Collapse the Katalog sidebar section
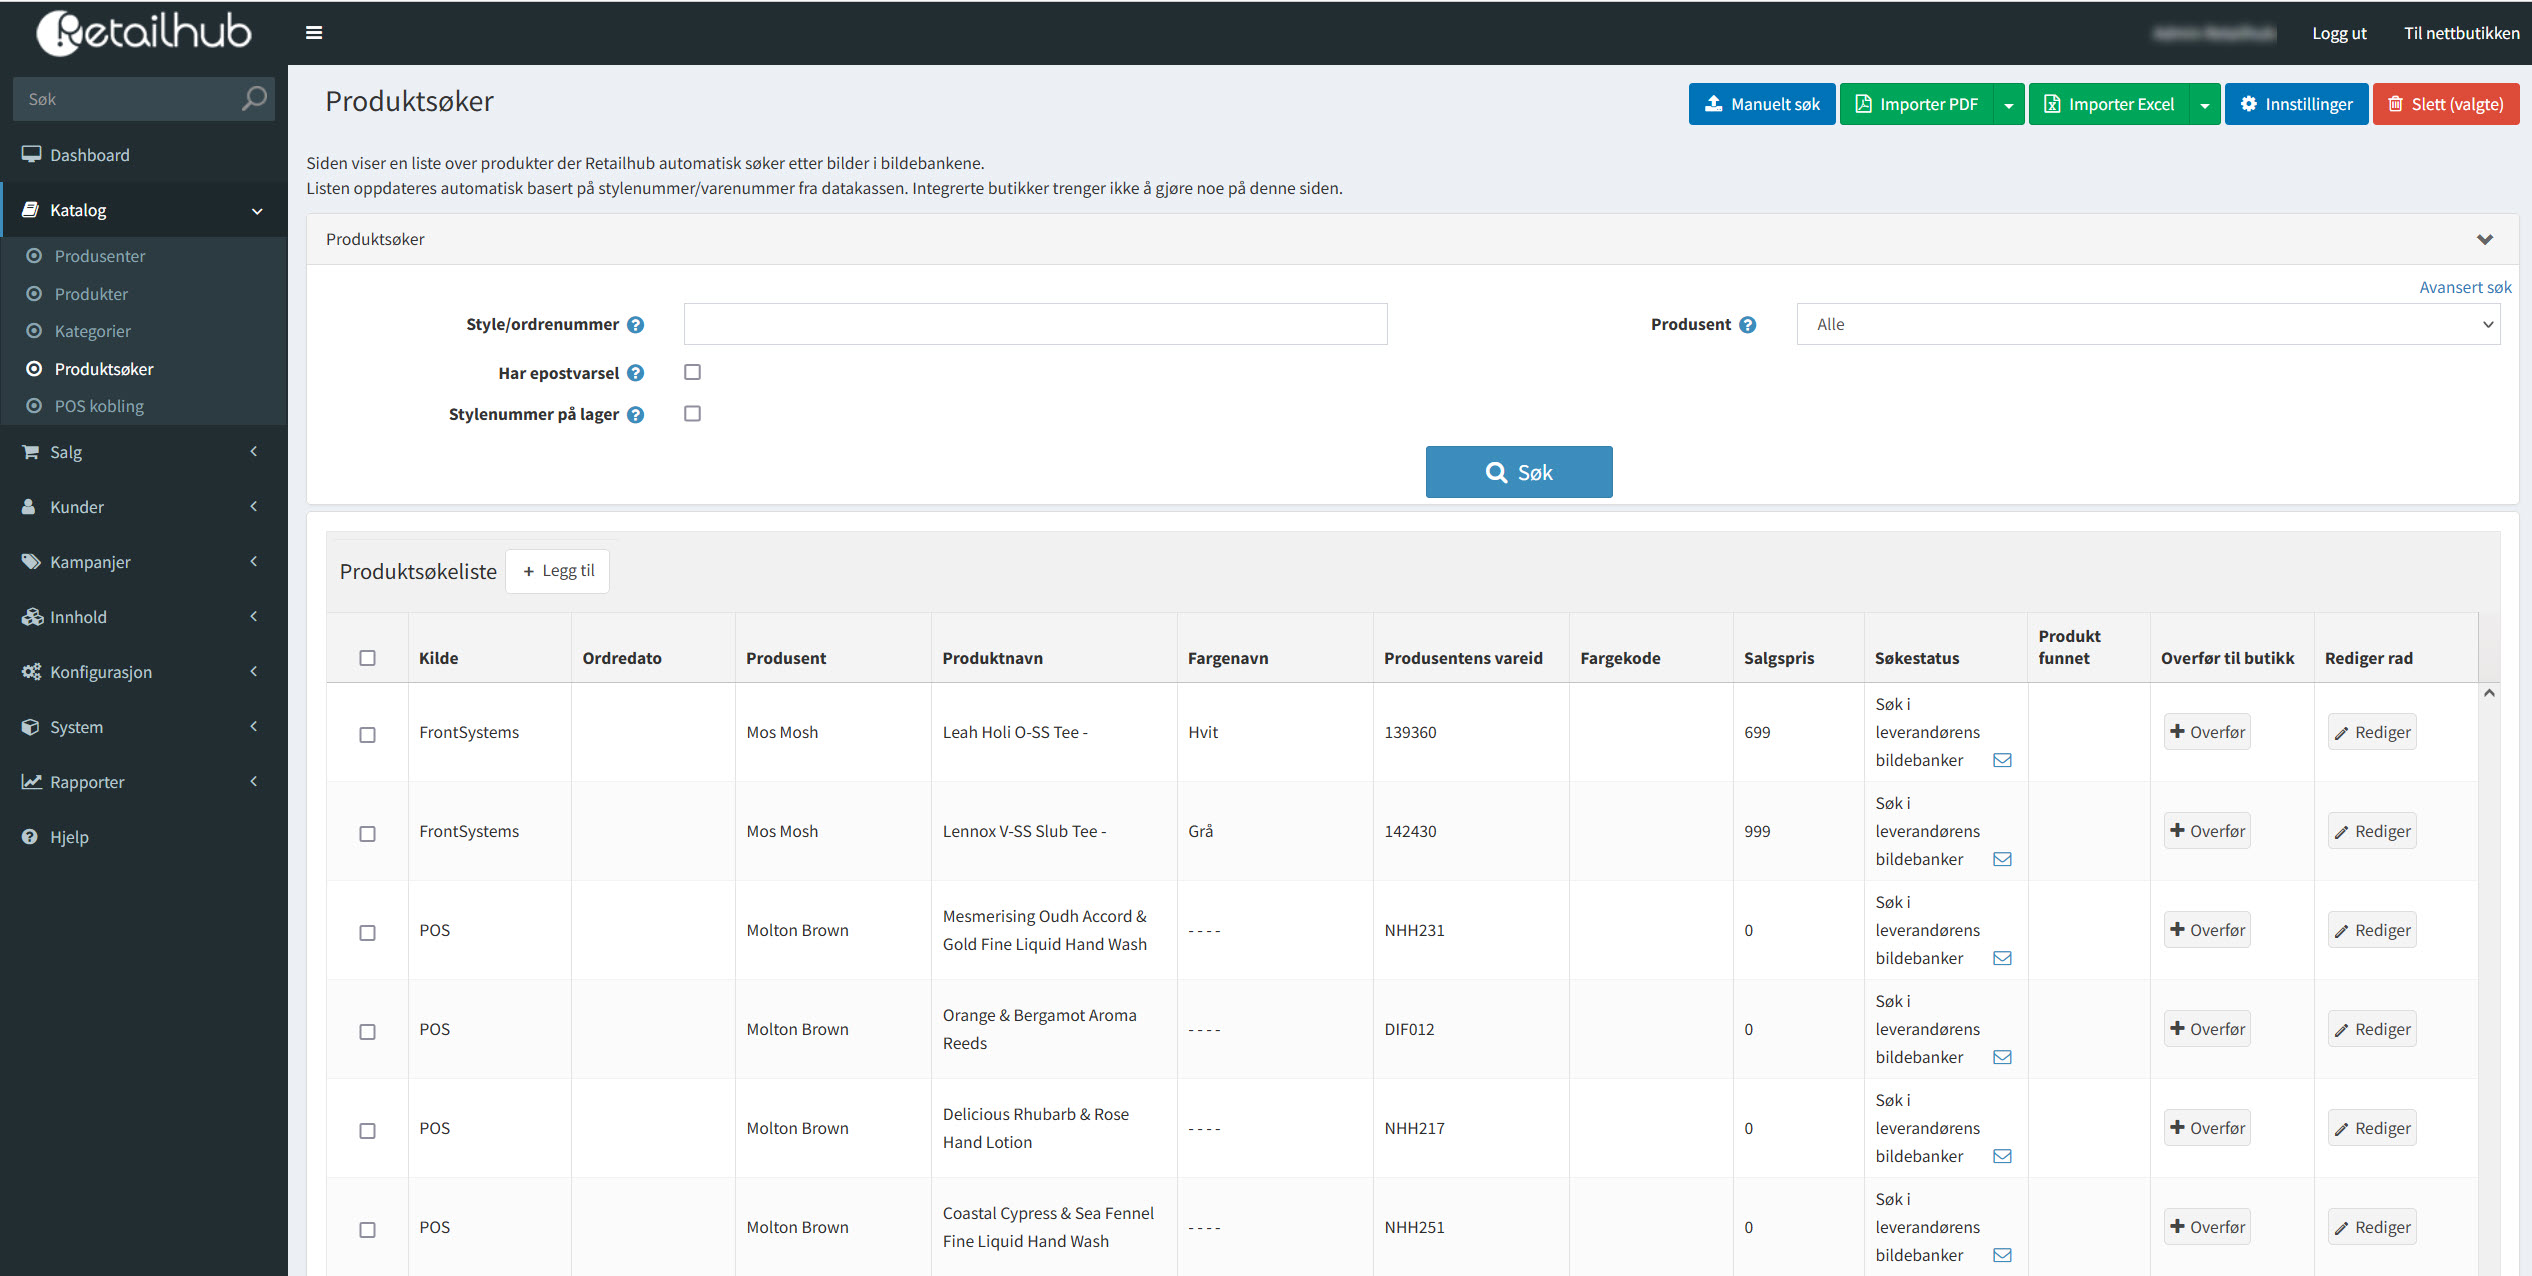This screenshot has height=1276, width=2532. pyautogui.click(x=144, y=210)
